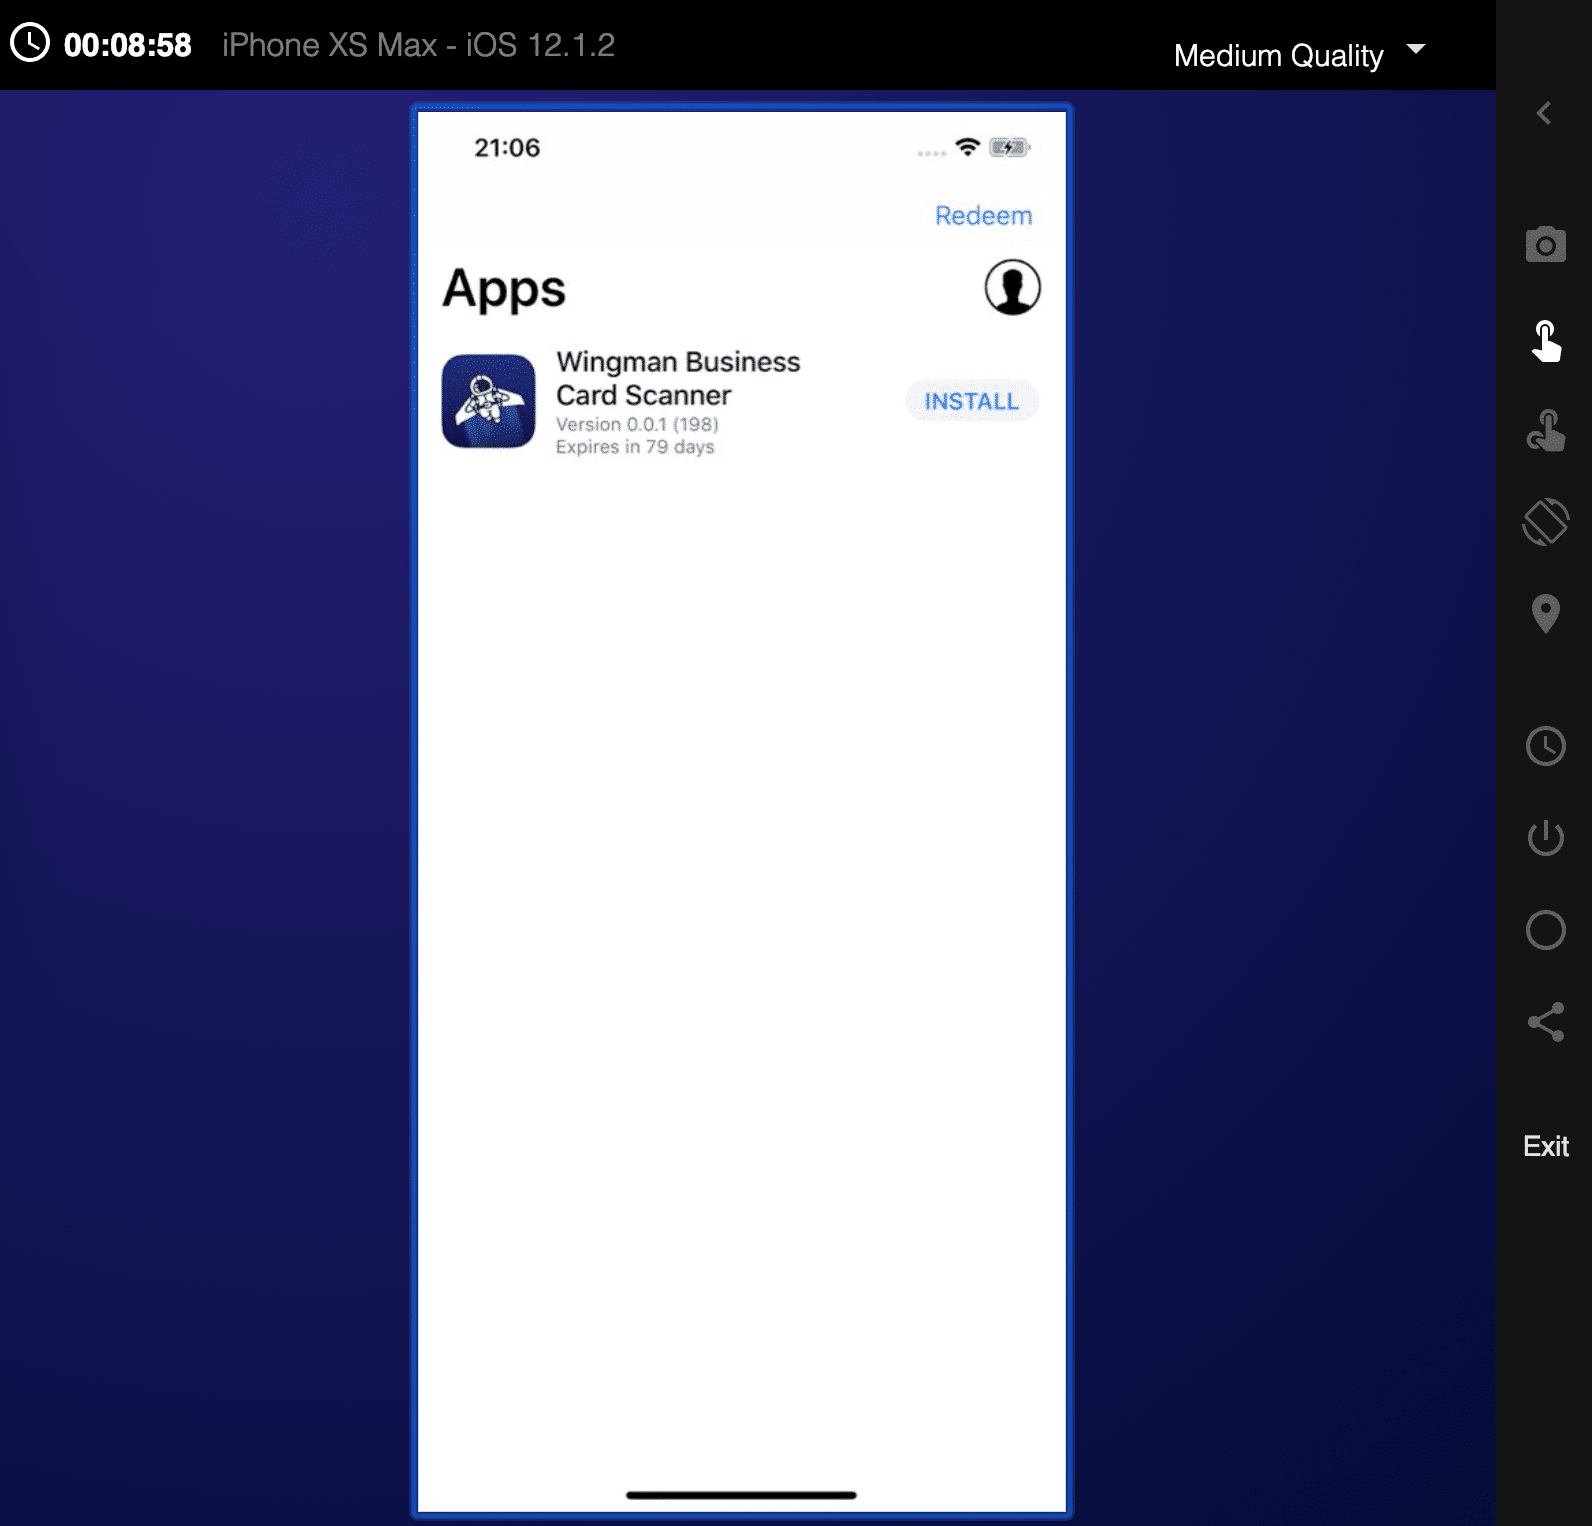Click the session timer 00:08:58
The width and height of the screenshot is (1592, 1526).
pos(127,45)
